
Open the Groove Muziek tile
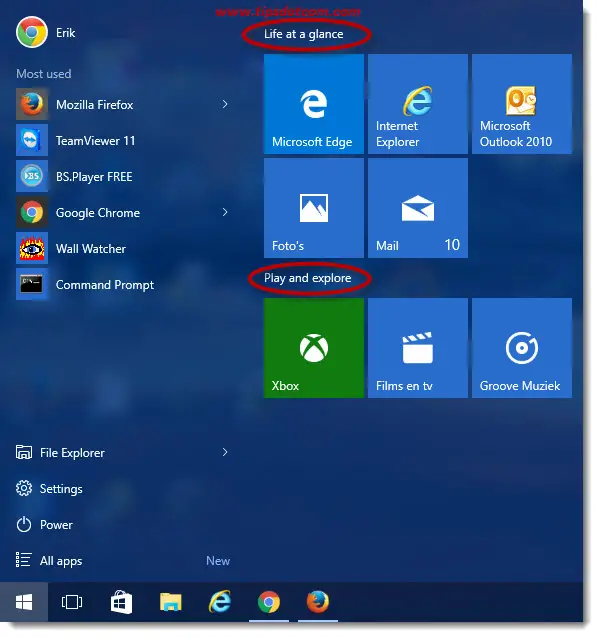pos(522,348)
